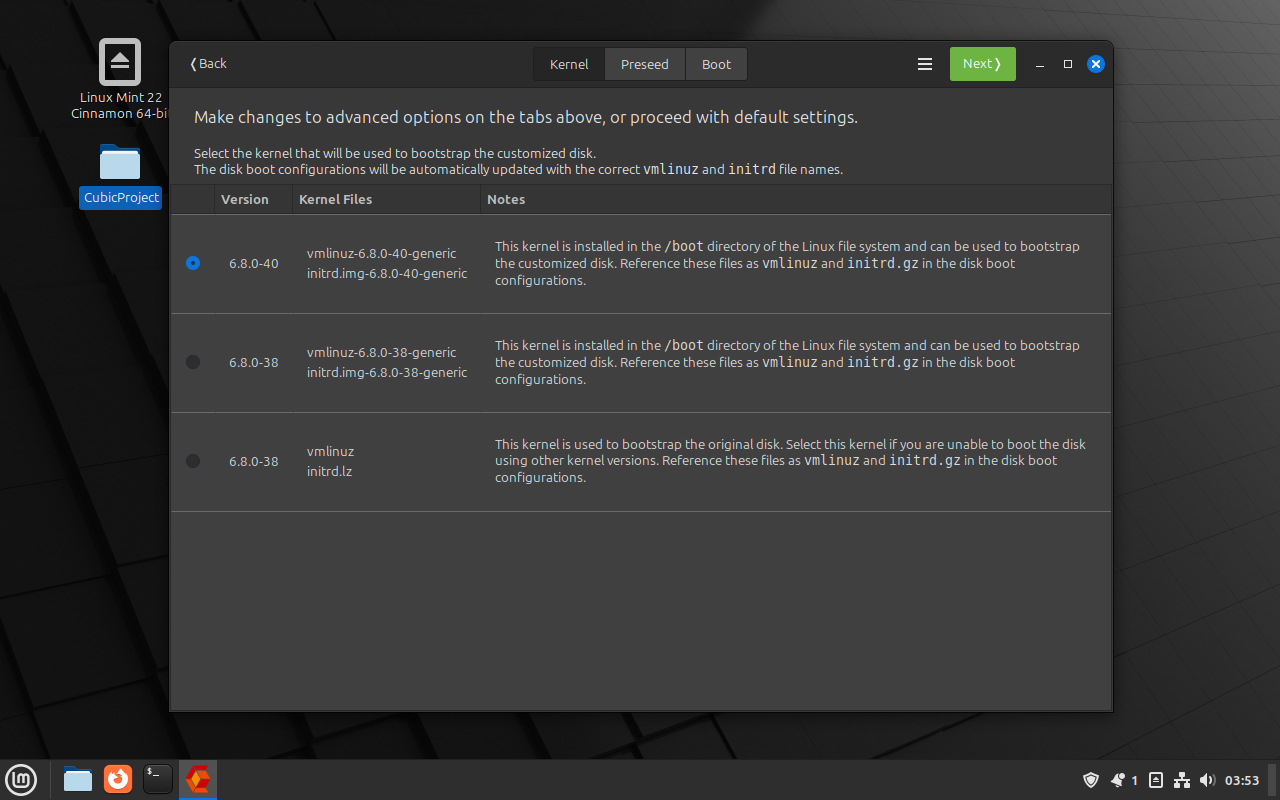
Task: Choose the original vmlinuz kernel radio button
Action: pos(193,461)
